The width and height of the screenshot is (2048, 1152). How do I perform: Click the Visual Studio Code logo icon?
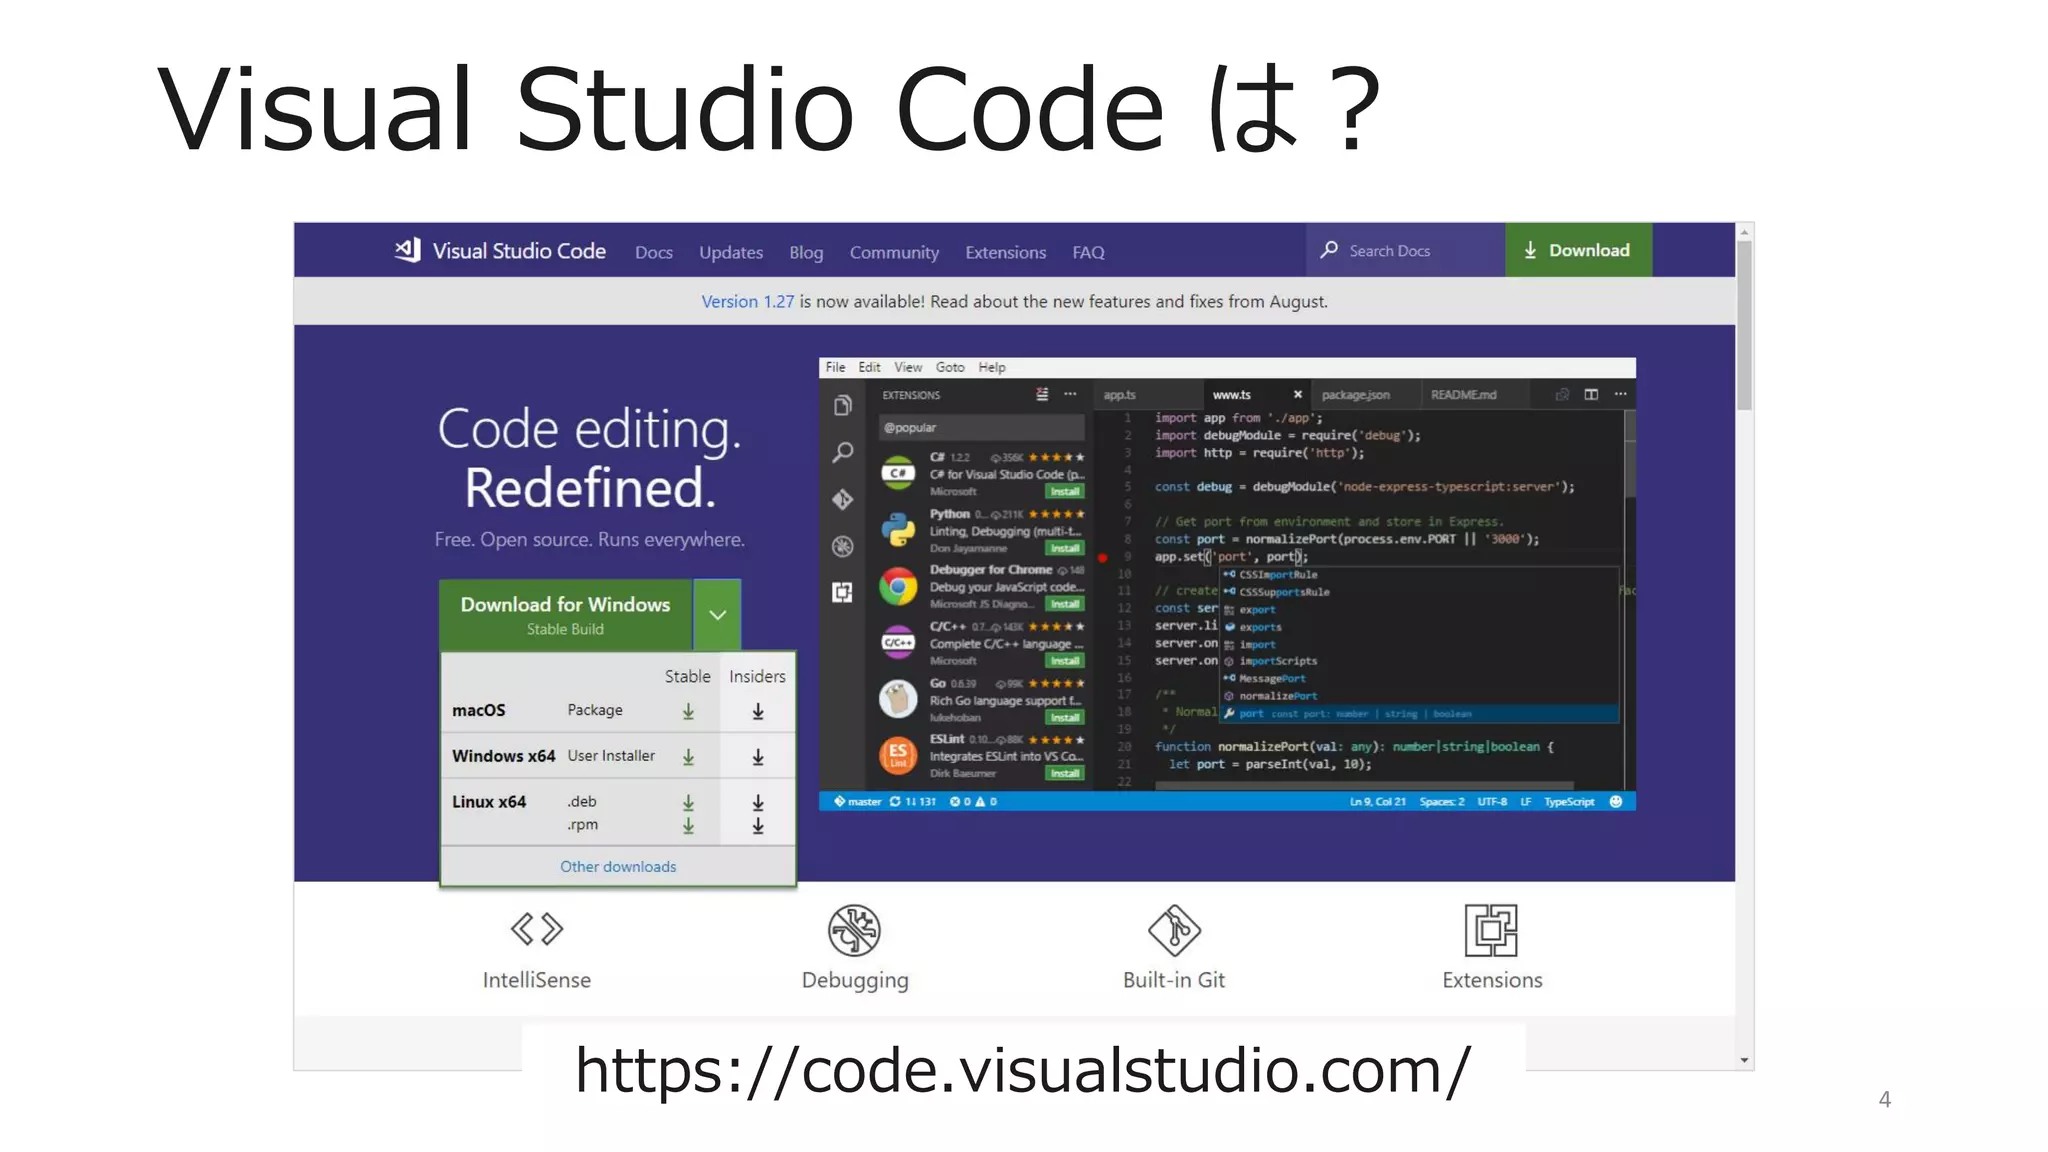pyautogui.click(x=407, y=250)
